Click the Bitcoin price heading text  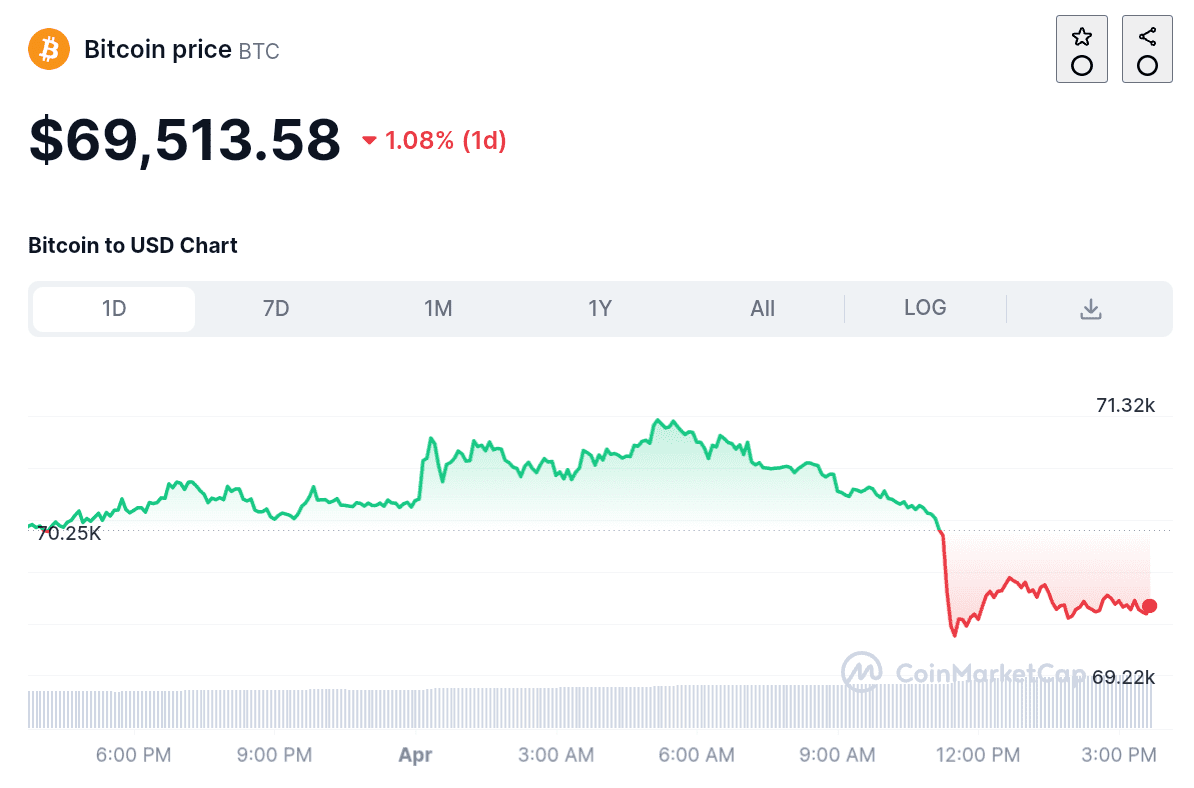pos(158,49)
